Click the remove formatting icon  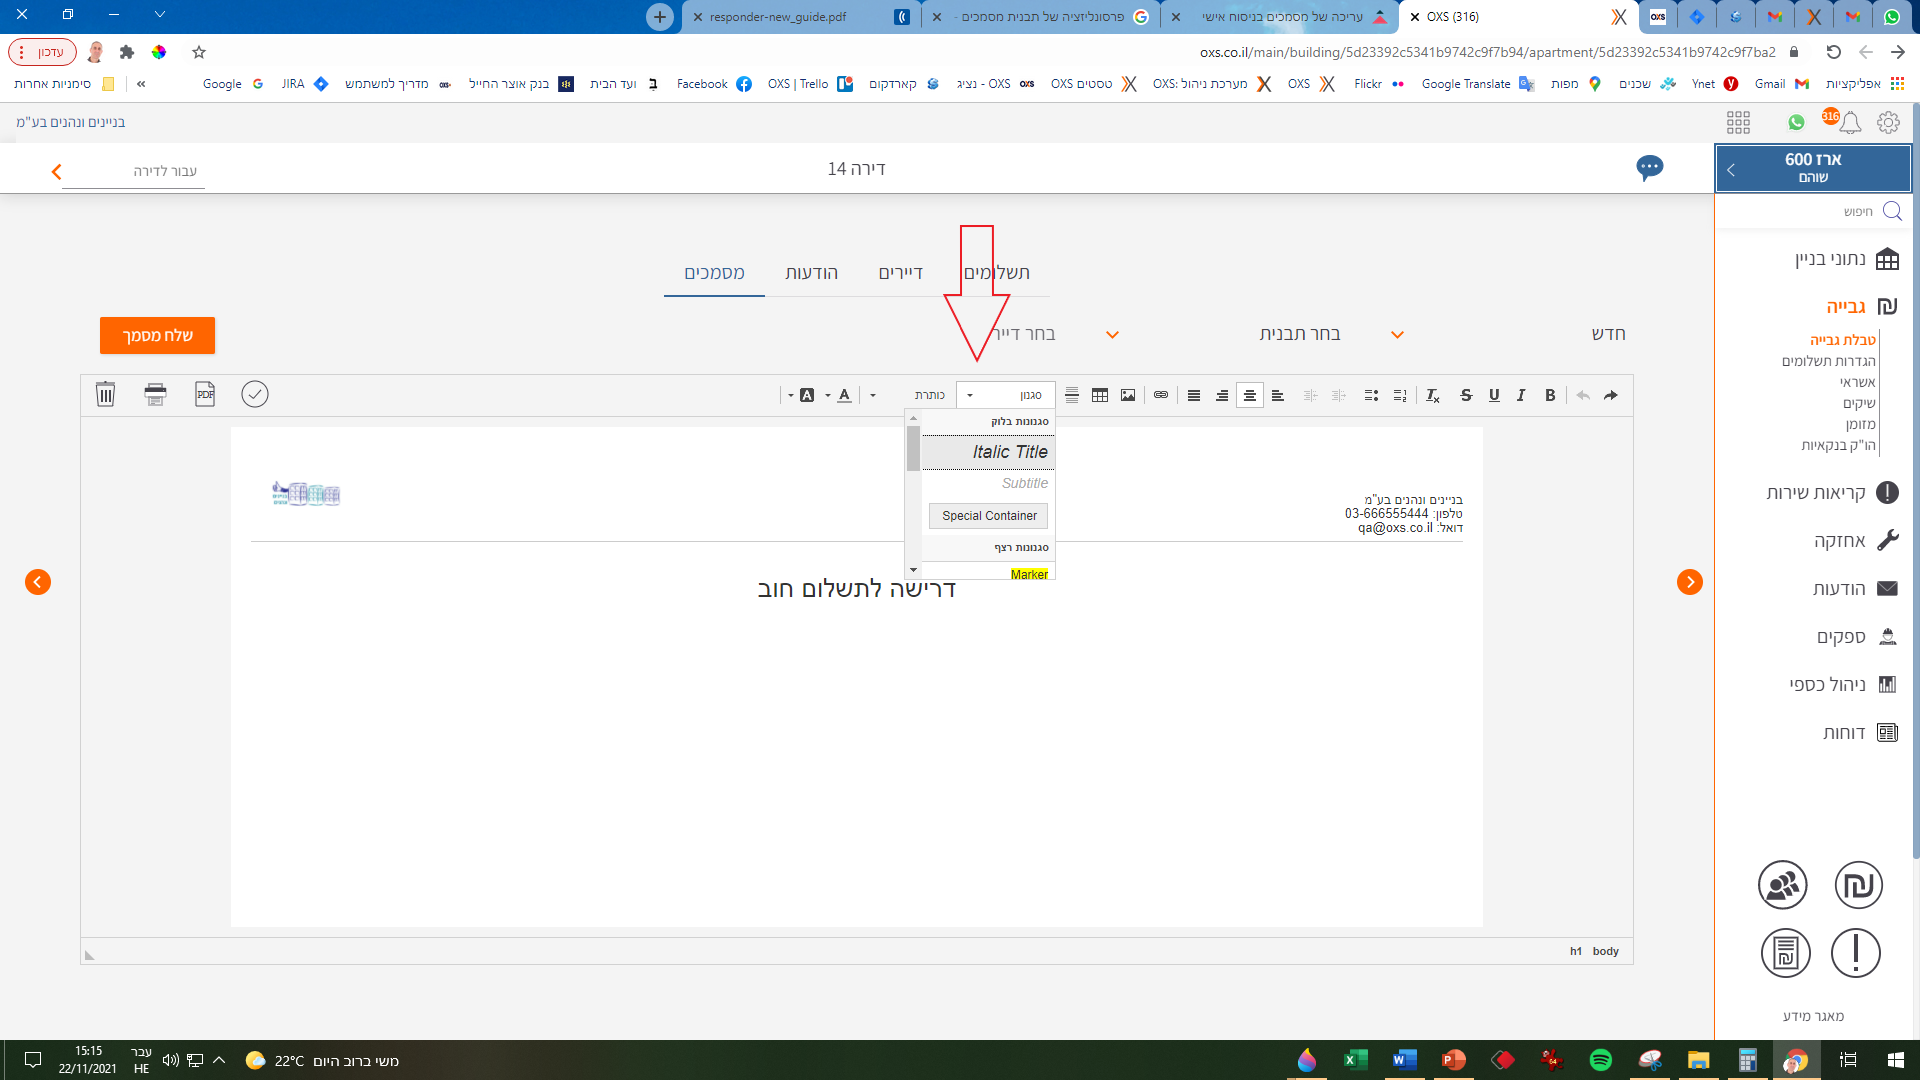1432,395
